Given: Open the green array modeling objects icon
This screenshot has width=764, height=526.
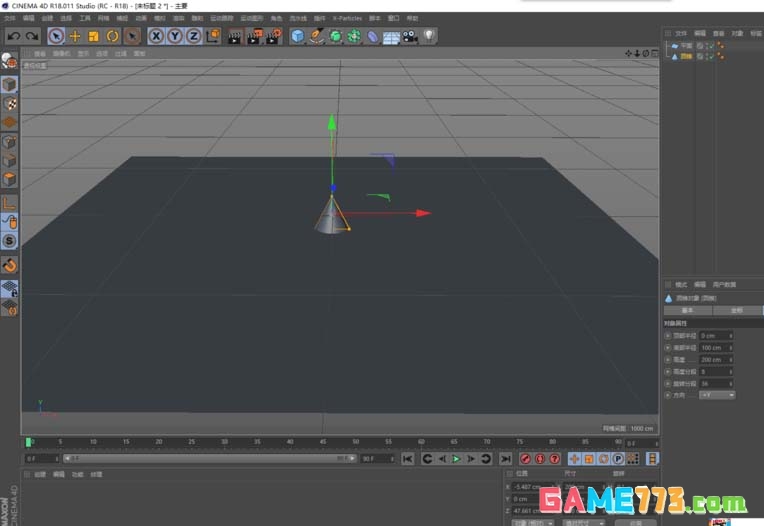Looking at the screenshot, I should 354,36.
